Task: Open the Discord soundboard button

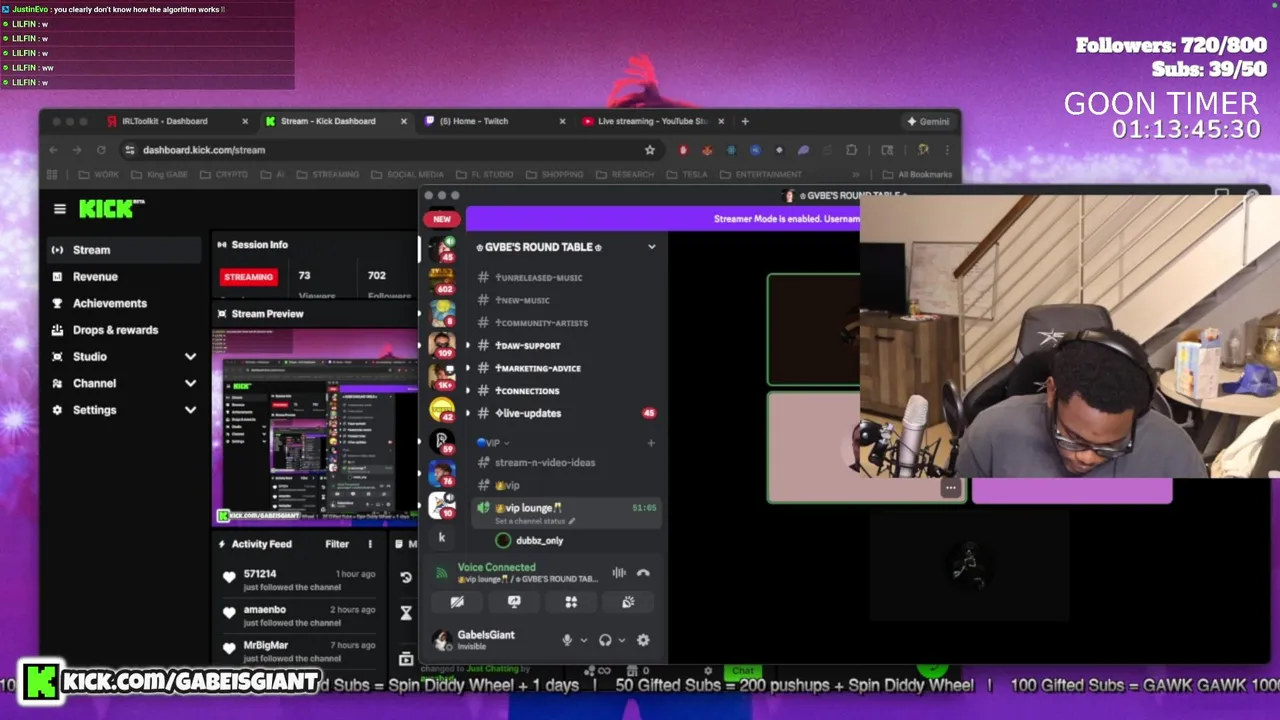Action: pos(628,602)
